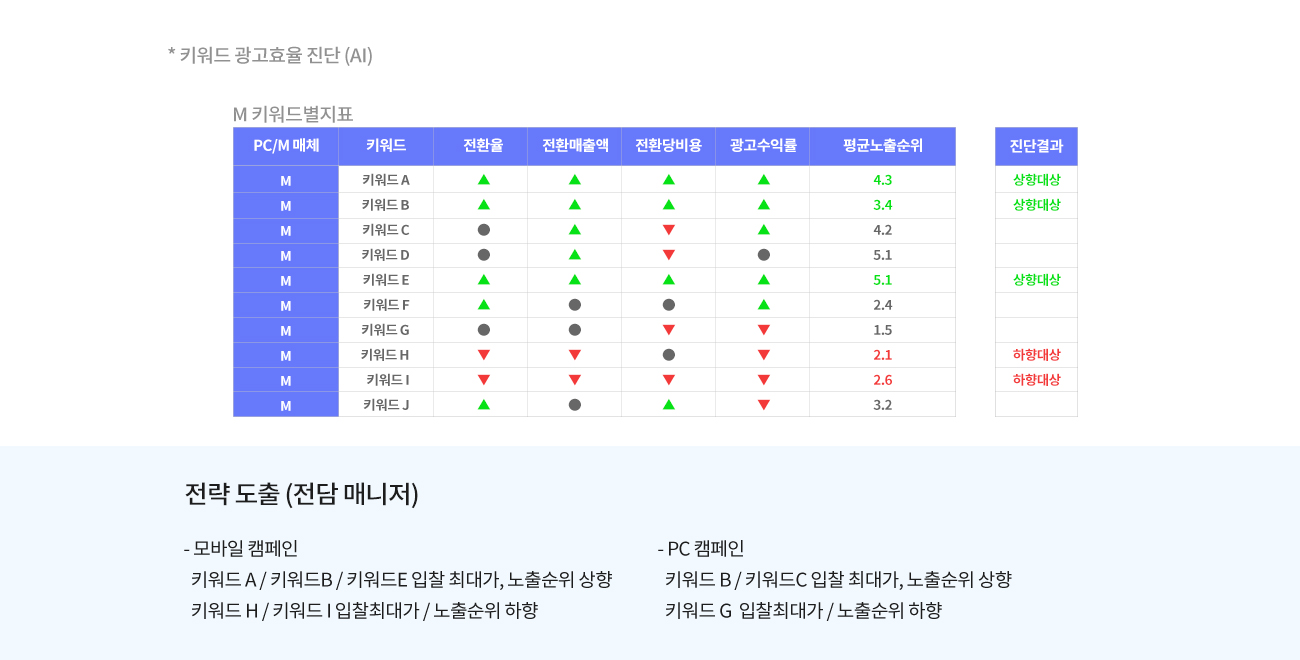Click 키워드 C's red 전환당비용 down arrow
The image size is (1300, 660).
coord(669,230)
